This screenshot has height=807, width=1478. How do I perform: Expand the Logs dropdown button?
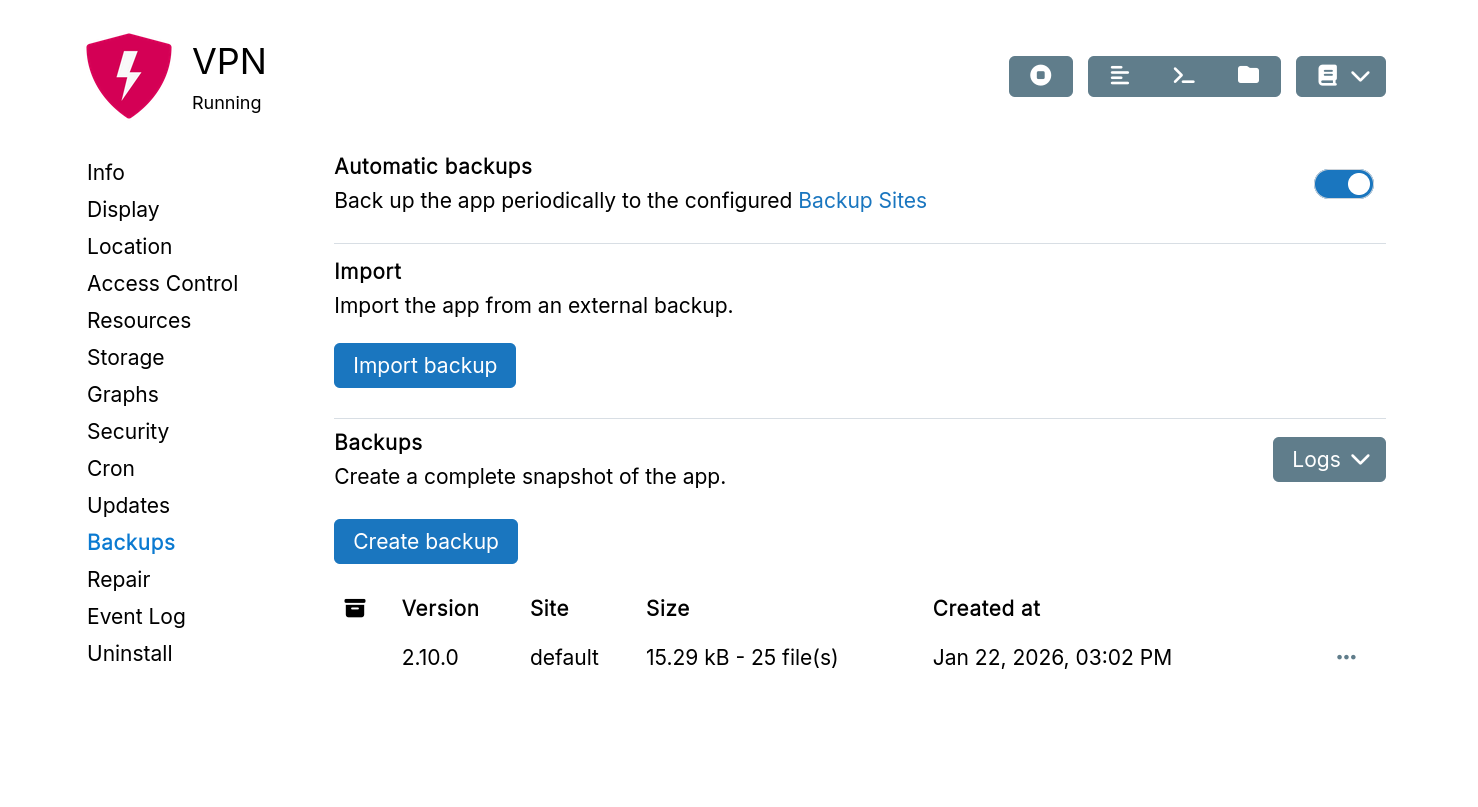click(x=1328, y=459)
